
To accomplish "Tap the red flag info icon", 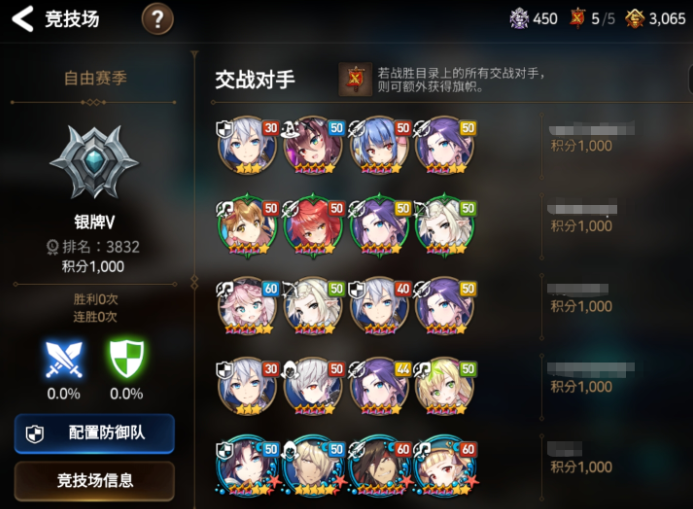I will (355, 79).
